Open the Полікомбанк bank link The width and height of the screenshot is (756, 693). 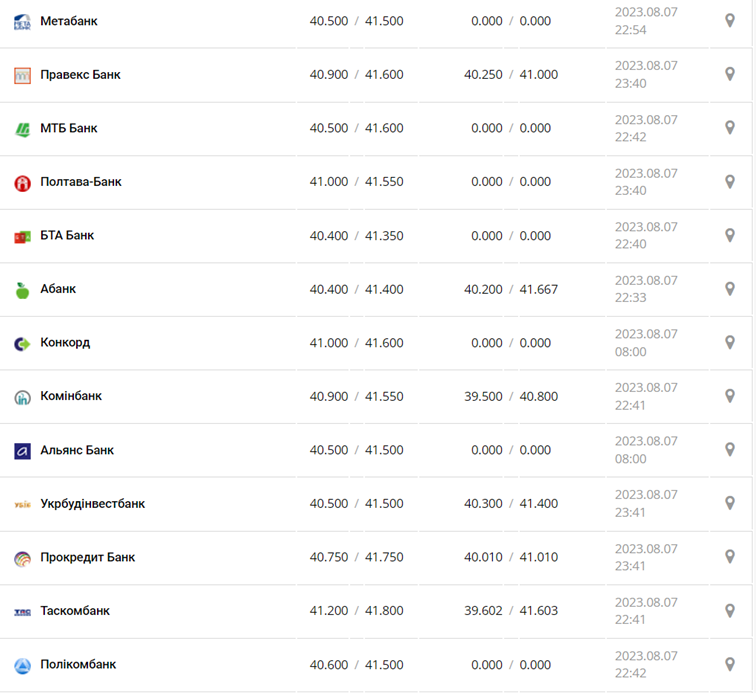point(78,665)
